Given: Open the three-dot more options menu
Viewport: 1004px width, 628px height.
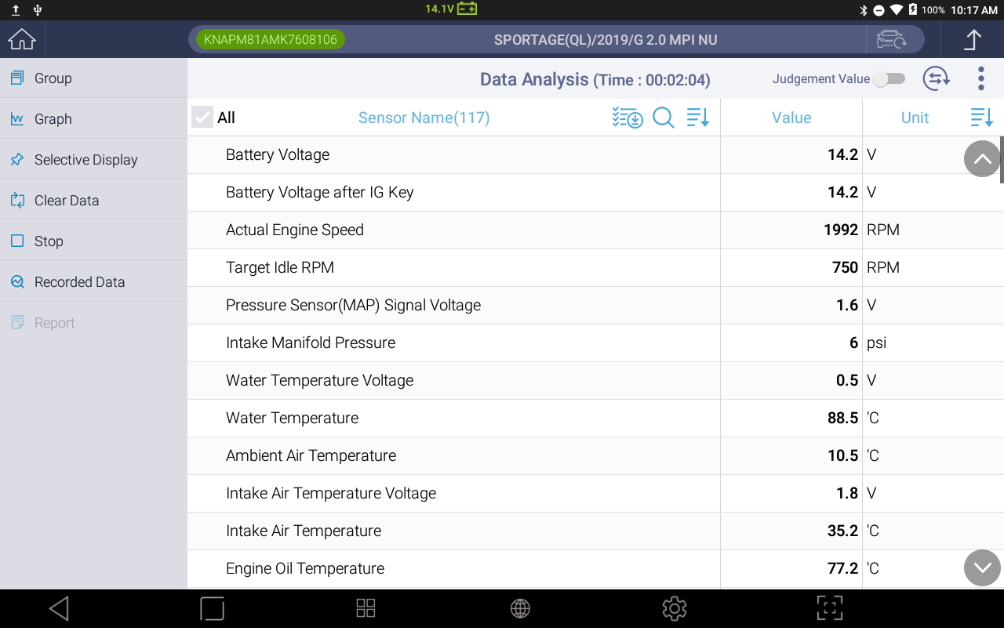Looking at the screenshot, I should click(x=980, y=79).
